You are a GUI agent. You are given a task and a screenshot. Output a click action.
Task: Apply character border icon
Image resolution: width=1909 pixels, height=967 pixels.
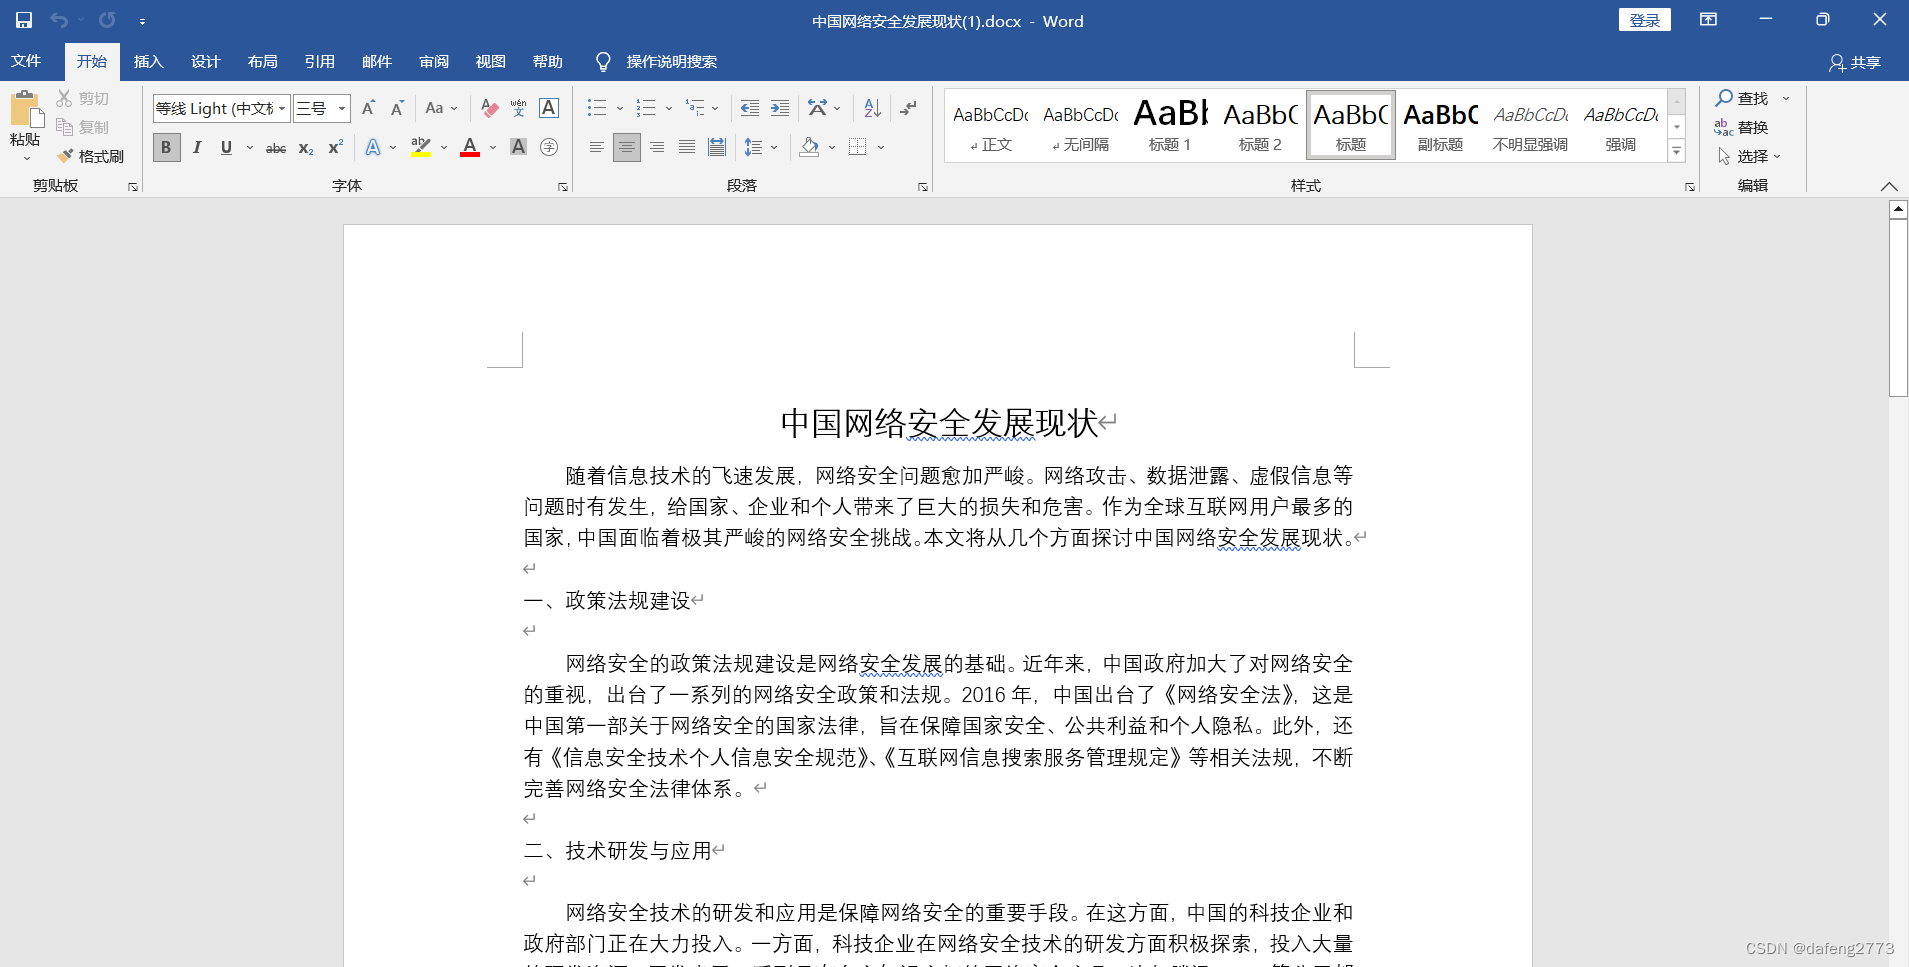pos(549,108)
